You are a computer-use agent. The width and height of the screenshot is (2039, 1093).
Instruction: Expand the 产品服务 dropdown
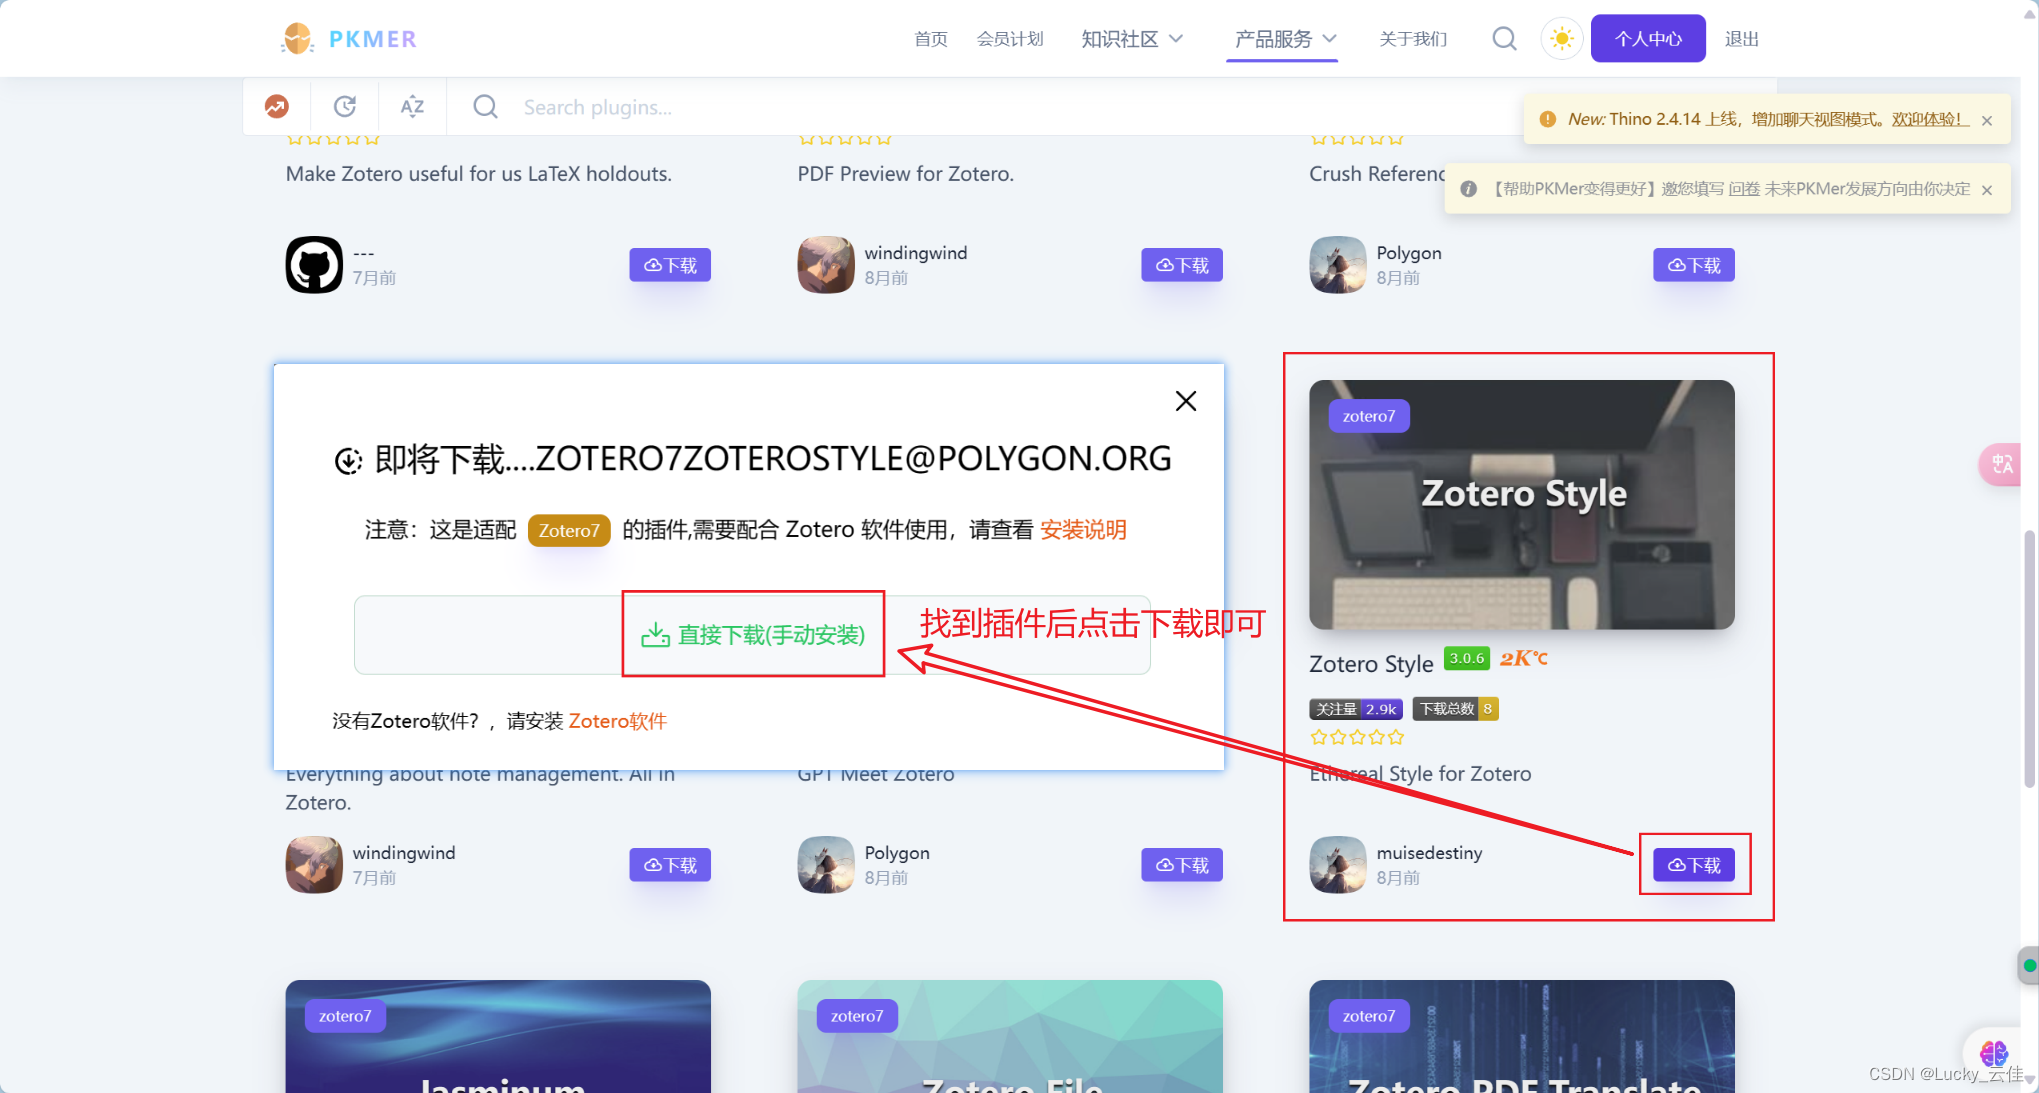point(1285,39)
